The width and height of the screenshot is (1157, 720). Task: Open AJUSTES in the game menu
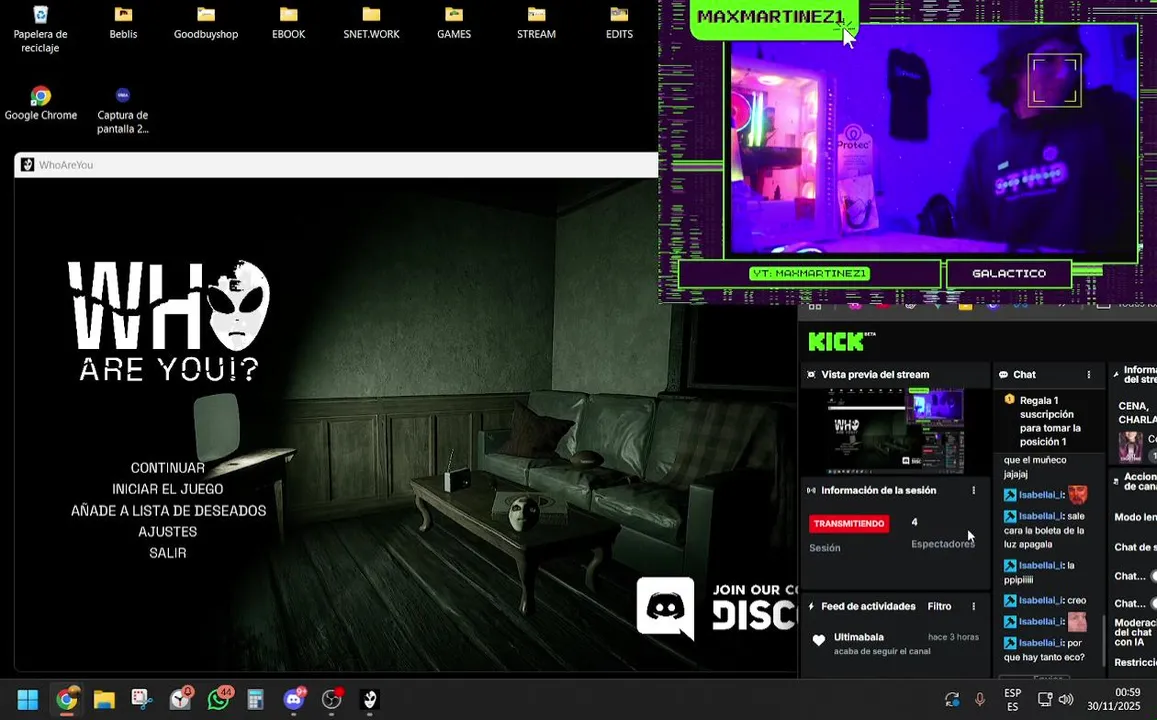click(x=167, y=531)
